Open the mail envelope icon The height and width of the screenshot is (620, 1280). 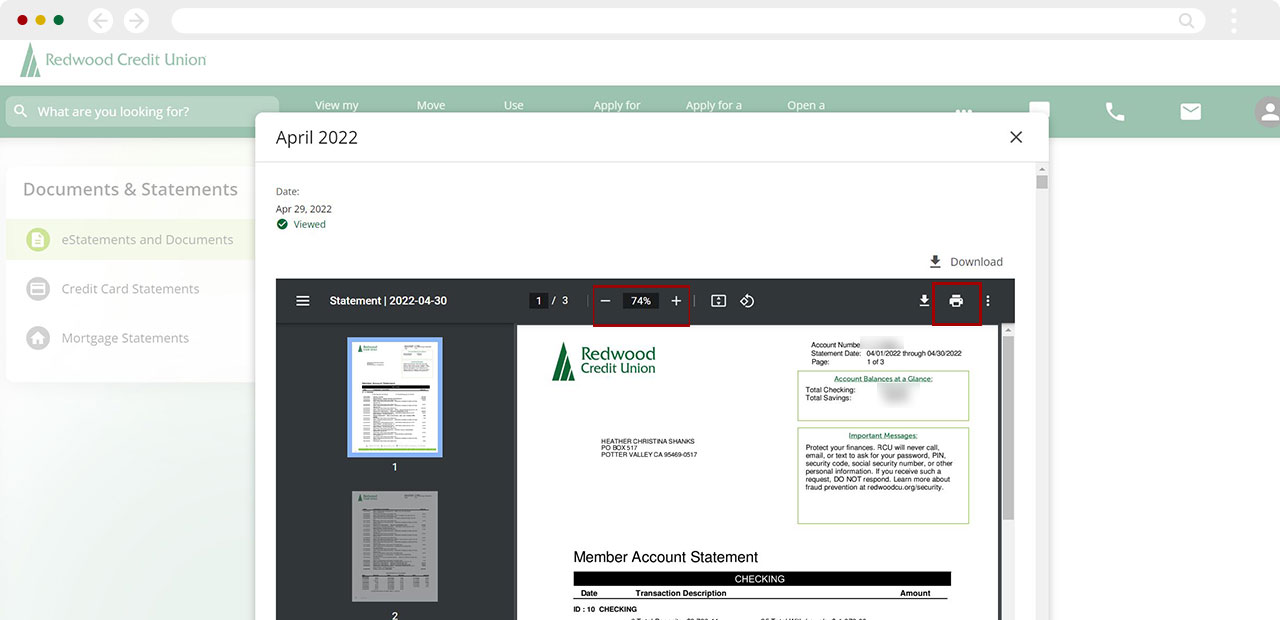[1190, 111]
